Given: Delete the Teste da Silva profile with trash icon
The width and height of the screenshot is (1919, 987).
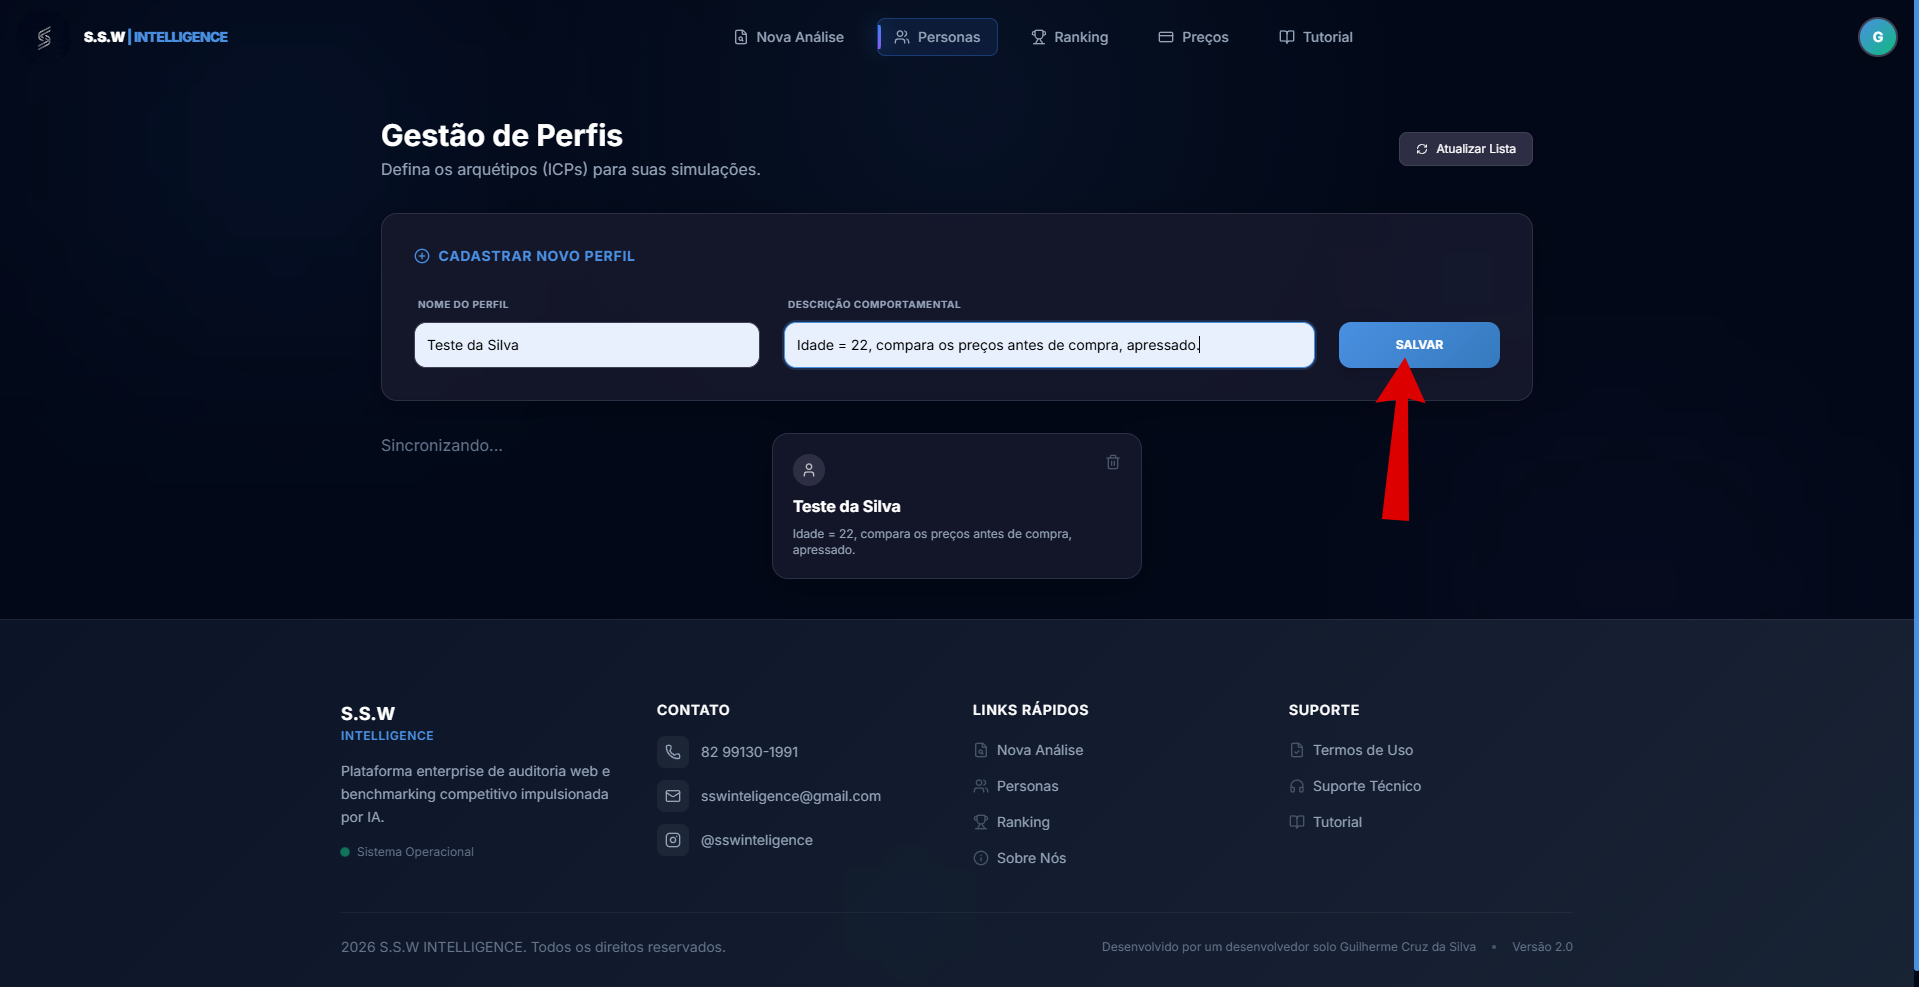Looking at the screenshot, I should click(1112, 462).
